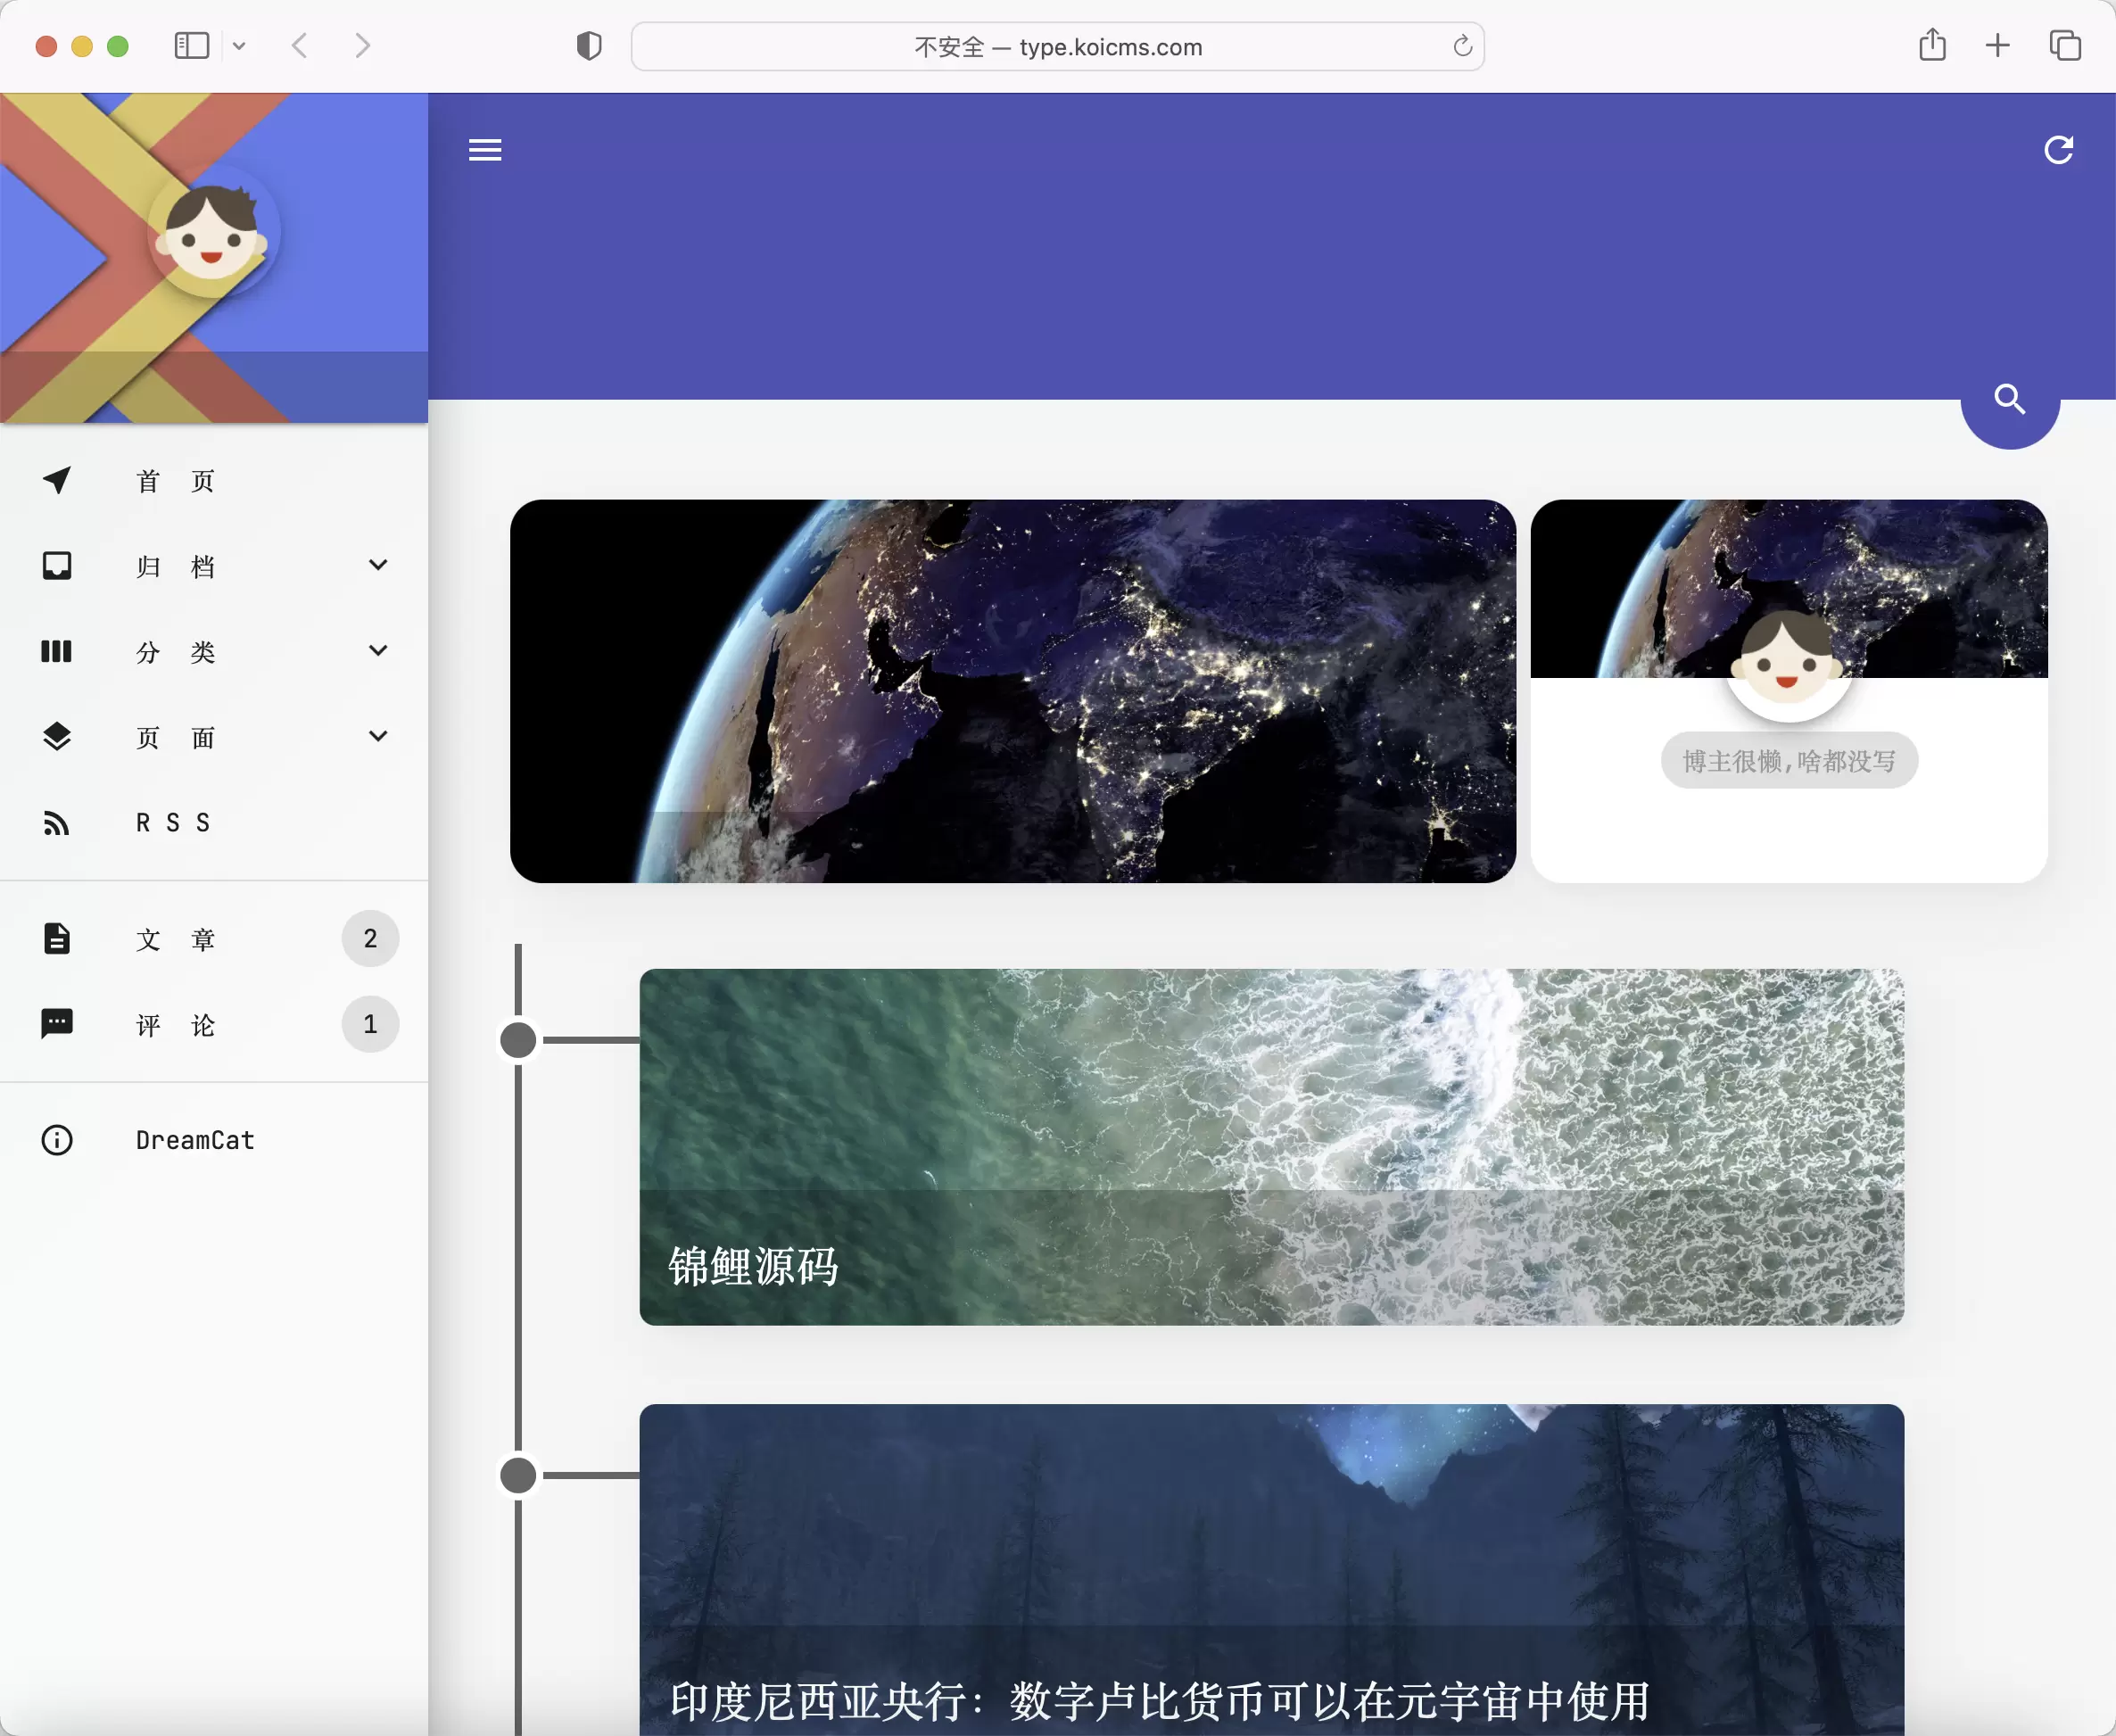
Task: Click the Safari privacy shield icon
Action: pos(589,46)
